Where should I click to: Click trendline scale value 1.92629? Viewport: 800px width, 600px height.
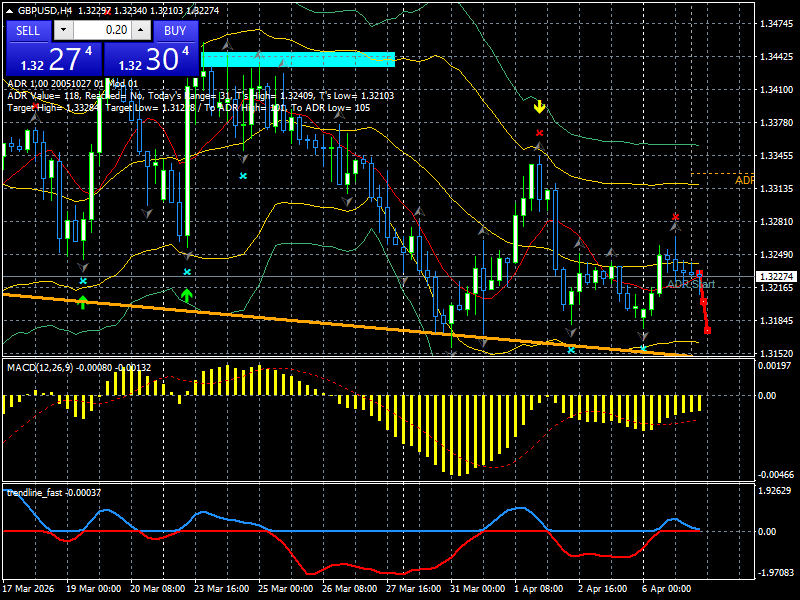click(775, 490)
